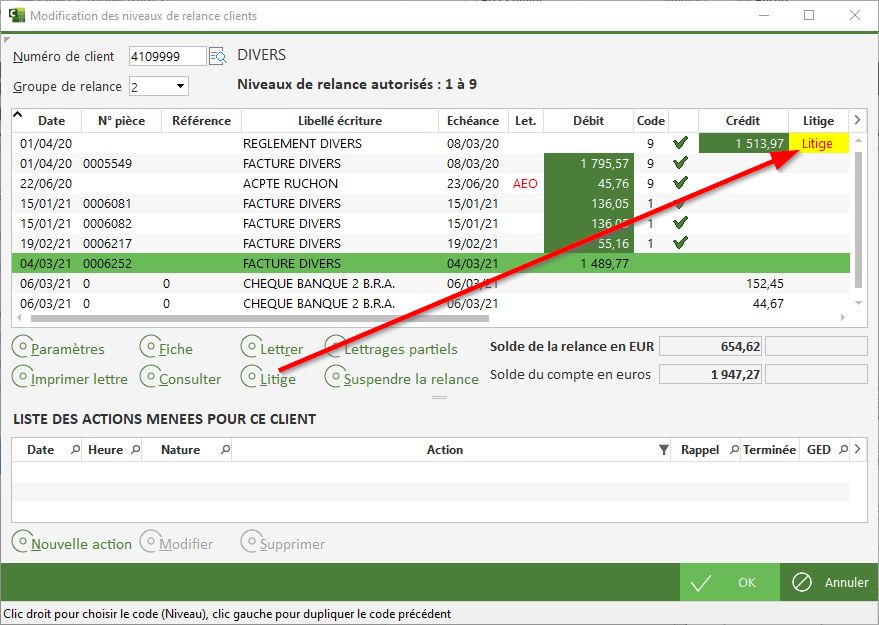The width and height of the screenshot is (879, 625).
Task: Open the Groupe de relance dropdown
Action: pos(179,87)
